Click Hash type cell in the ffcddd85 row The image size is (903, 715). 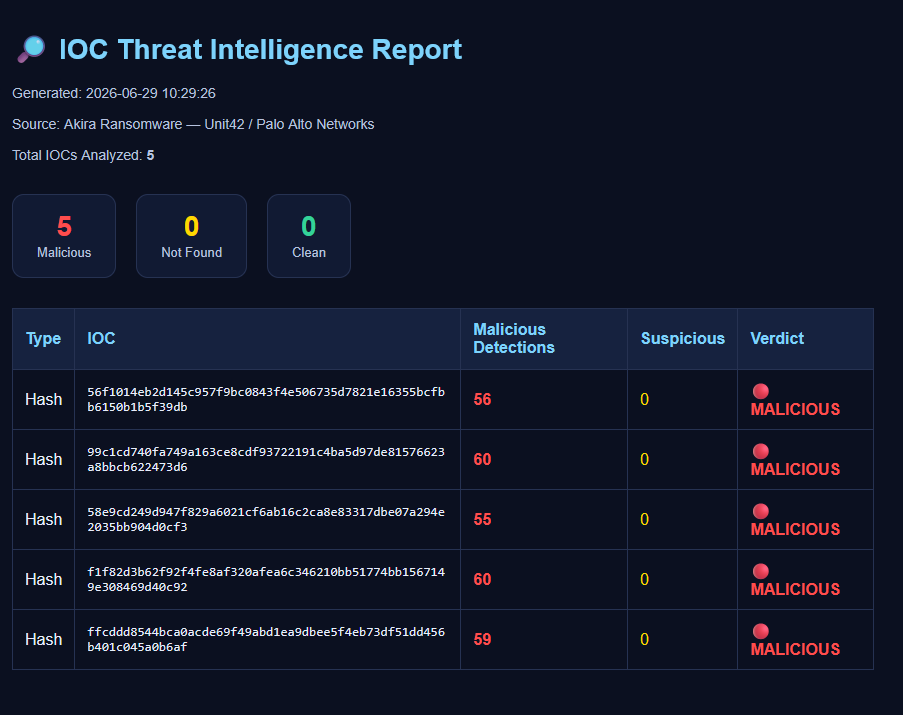[43, 639]
